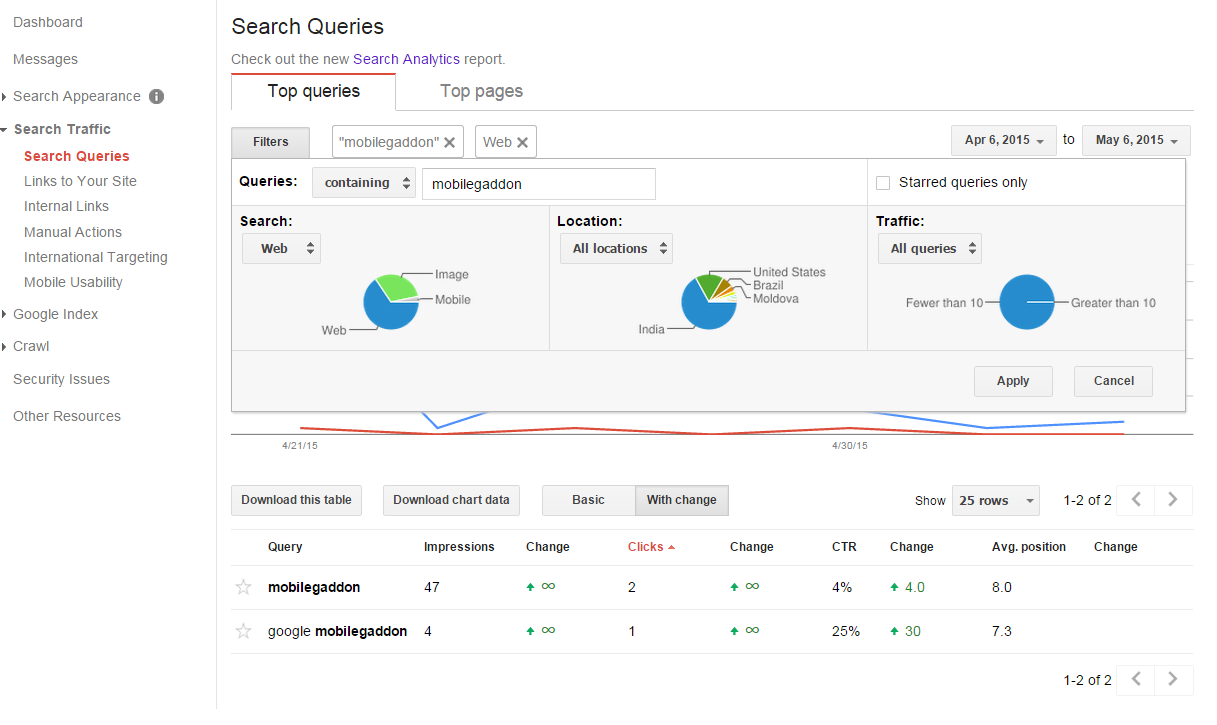Open Internal Links in the sidebar
This screenshot has height=725, width=1217.
click(66, 206)
